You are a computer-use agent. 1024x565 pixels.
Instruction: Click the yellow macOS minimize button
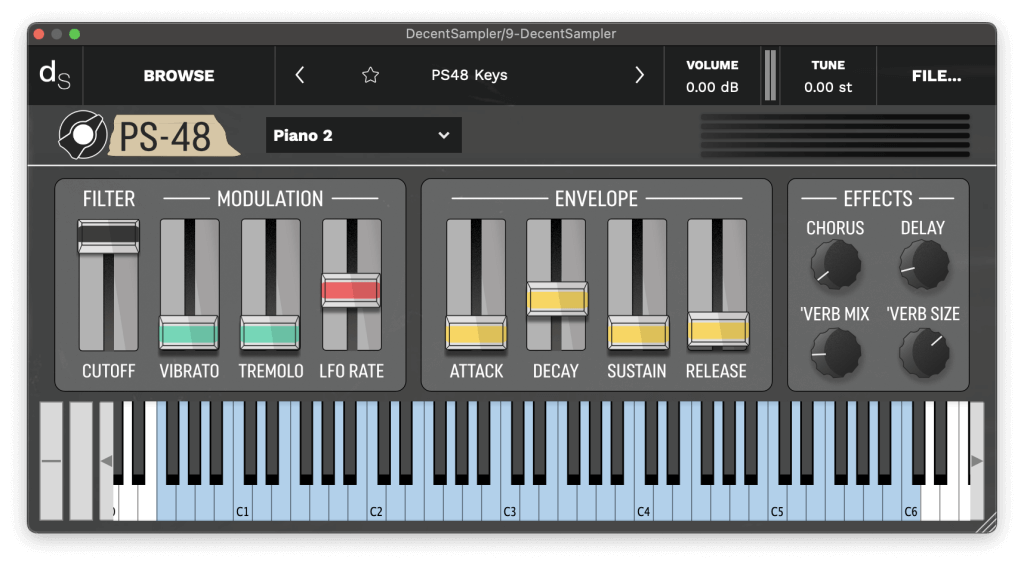click(x=57, y=34)
